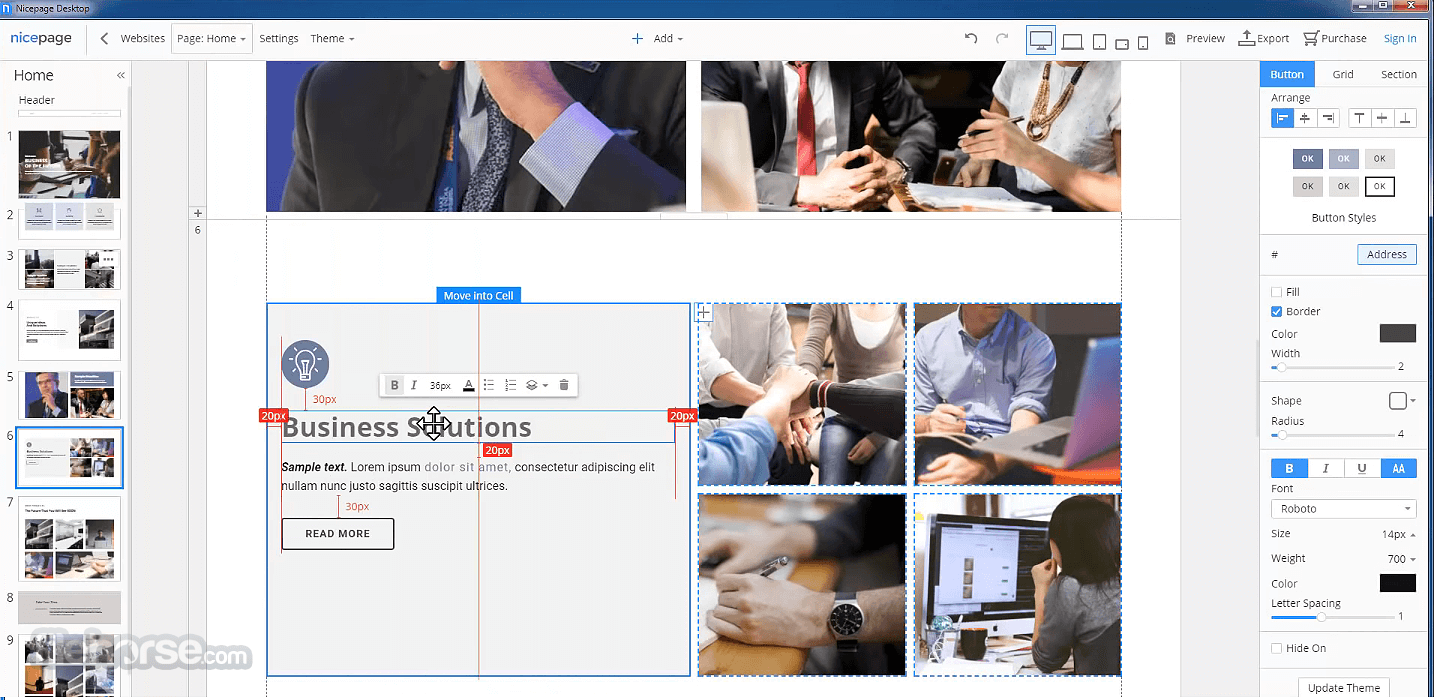Open the Theme dropdown menu

[x=332, y=39]
